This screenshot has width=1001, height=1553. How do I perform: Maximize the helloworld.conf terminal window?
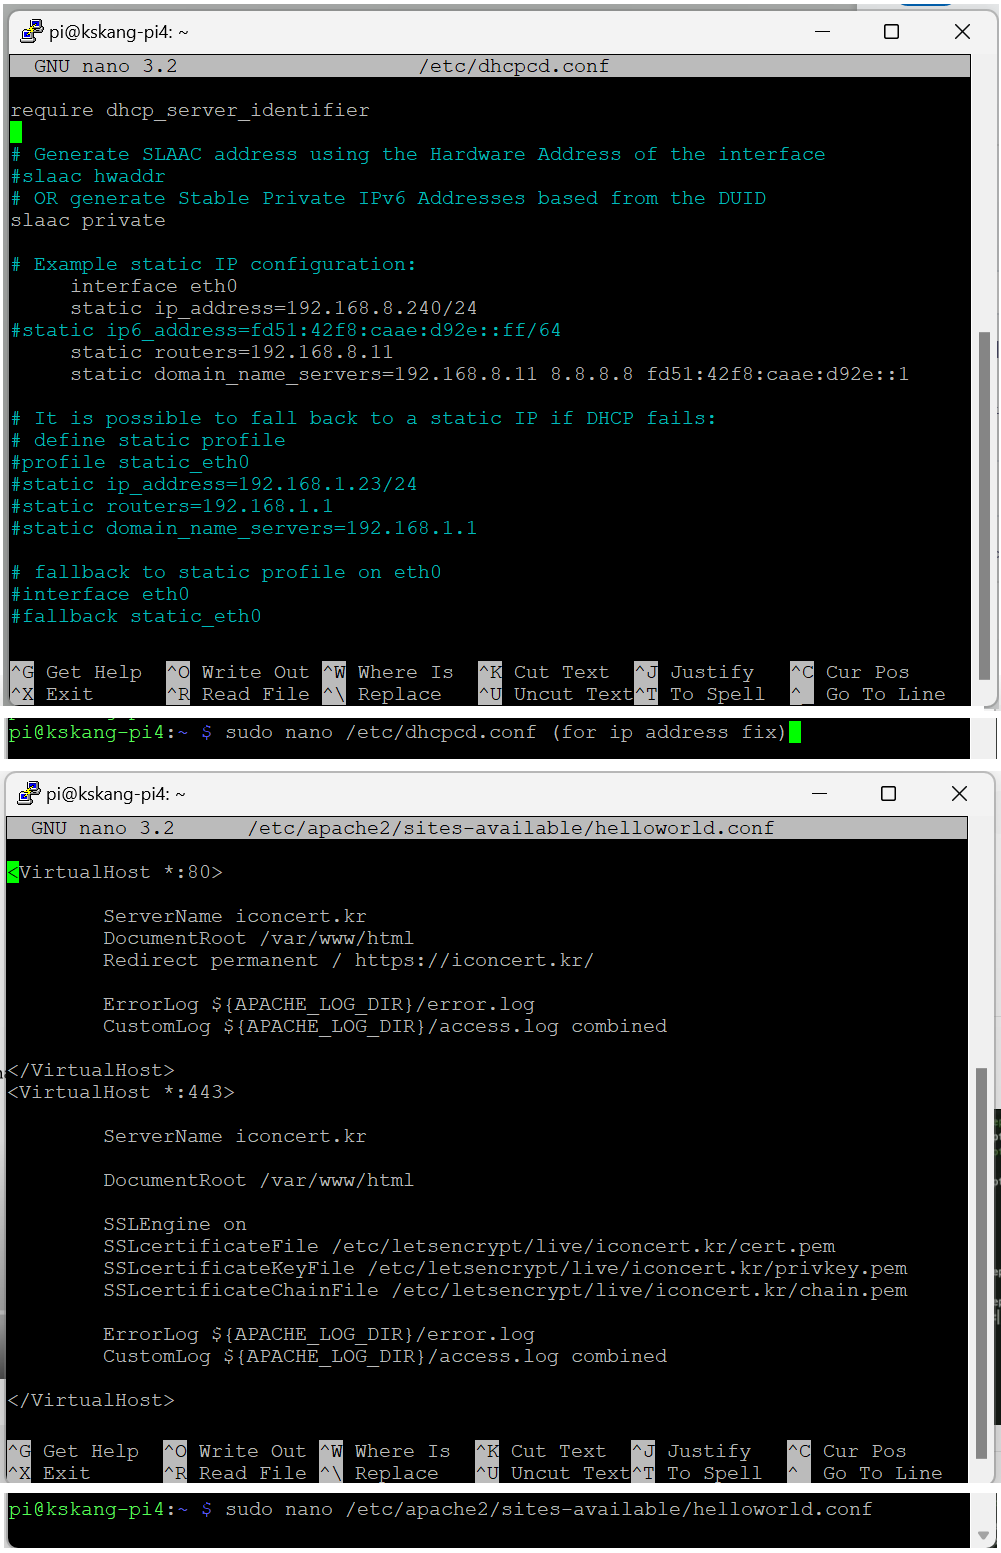888,793
